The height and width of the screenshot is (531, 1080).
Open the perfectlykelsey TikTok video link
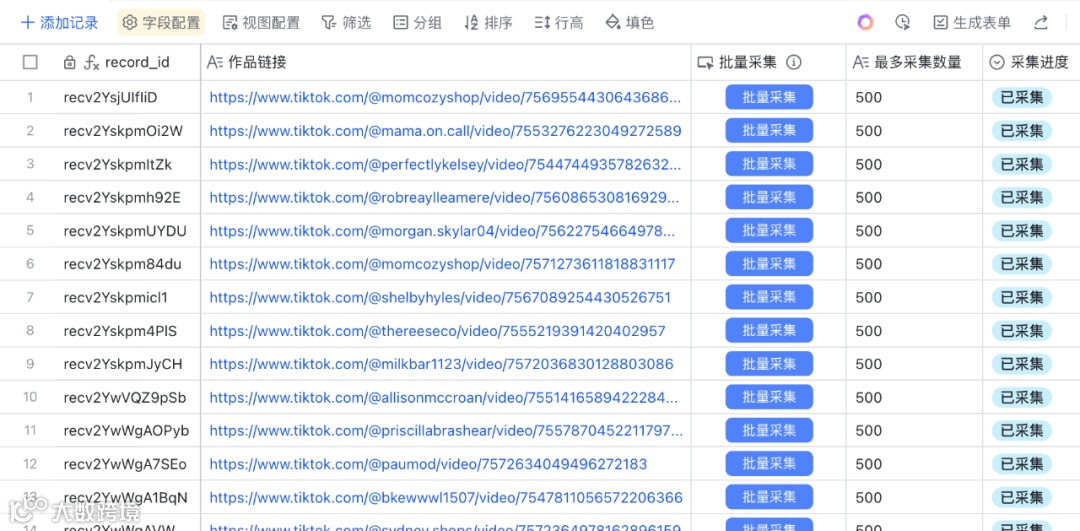pyautogui.click(x=446, y=164)
